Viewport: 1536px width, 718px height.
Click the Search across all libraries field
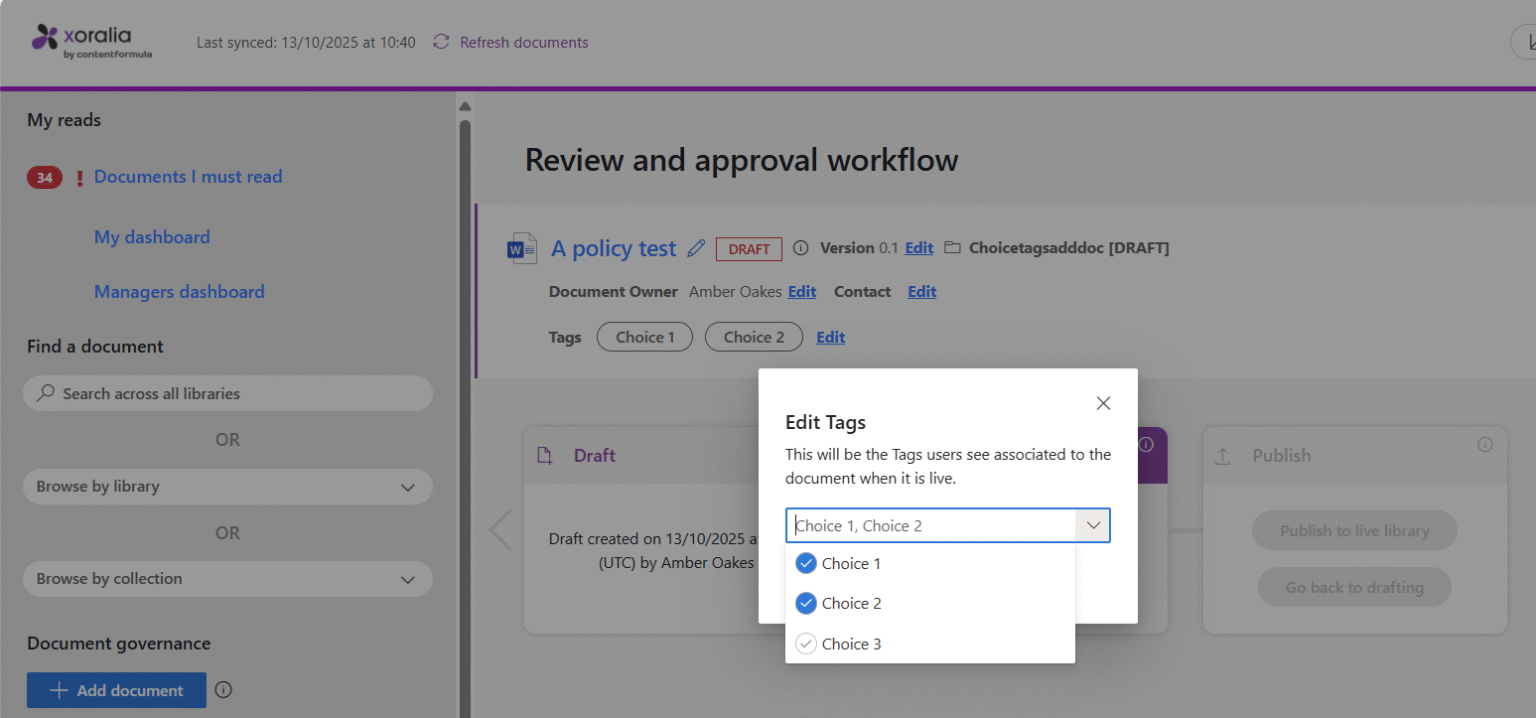pos(227,394)
